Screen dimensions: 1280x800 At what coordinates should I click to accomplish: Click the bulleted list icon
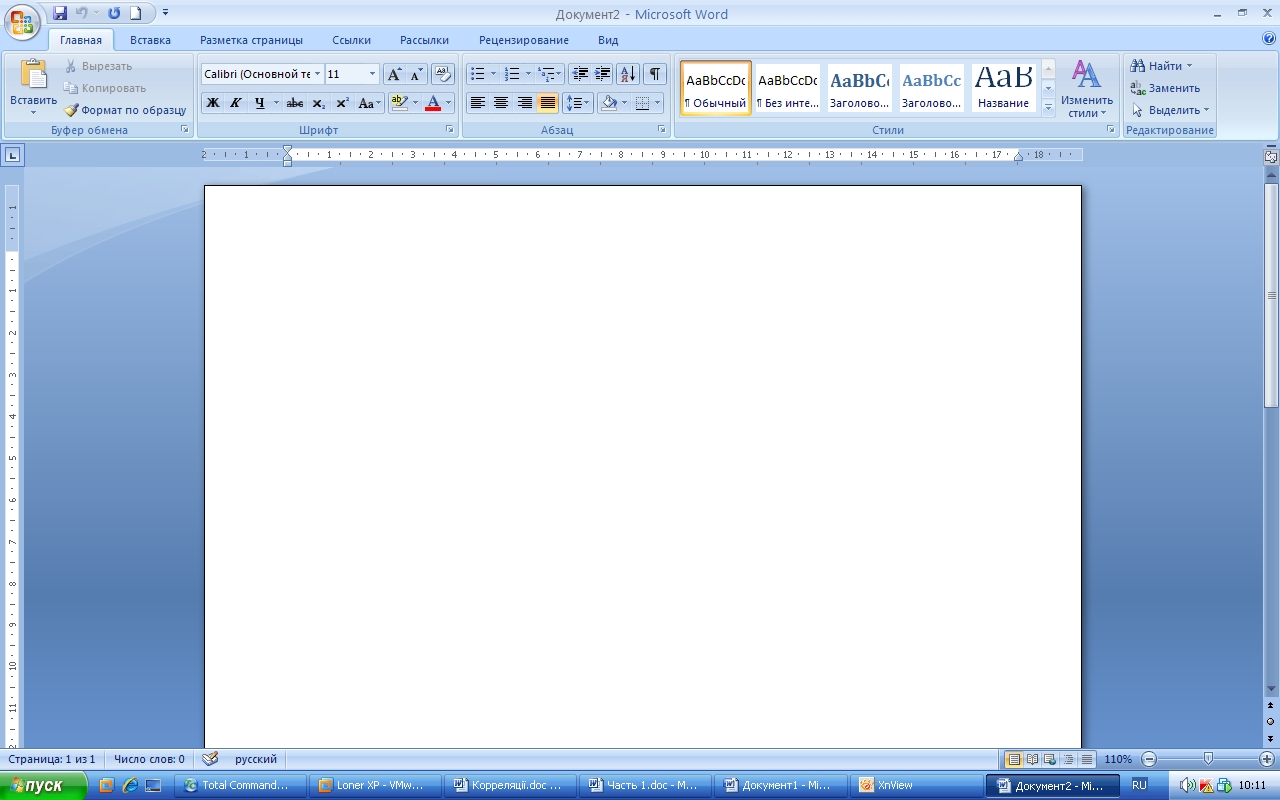pyautogui.click(x=478, y=74)
